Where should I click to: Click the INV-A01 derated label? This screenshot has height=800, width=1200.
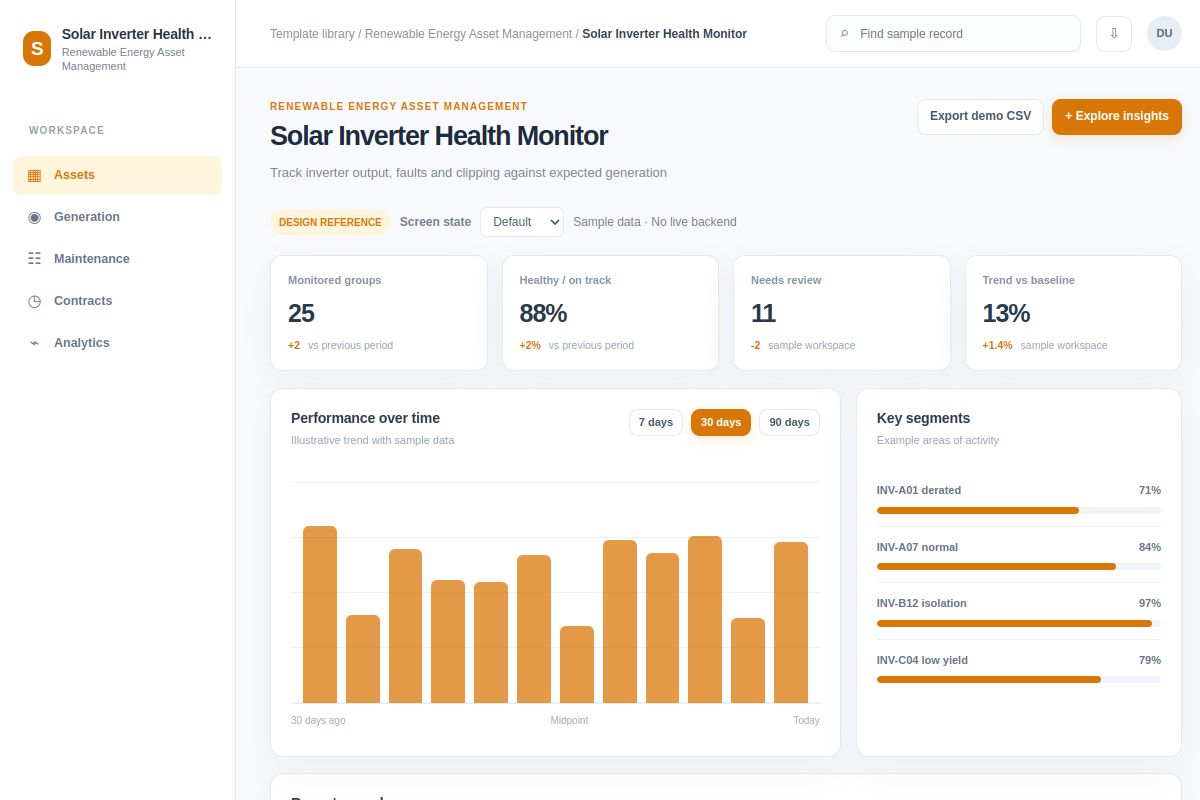tap(919, 490)
